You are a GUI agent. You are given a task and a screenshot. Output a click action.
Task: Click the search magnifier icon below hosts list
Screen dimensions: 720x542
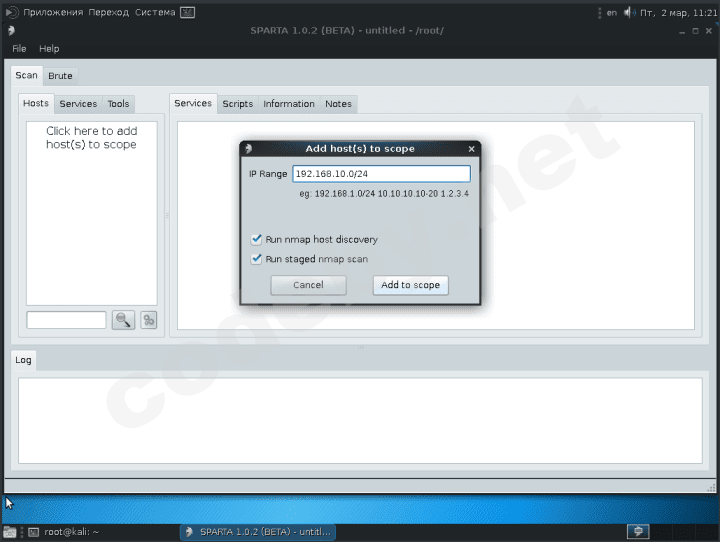(123, 320)
